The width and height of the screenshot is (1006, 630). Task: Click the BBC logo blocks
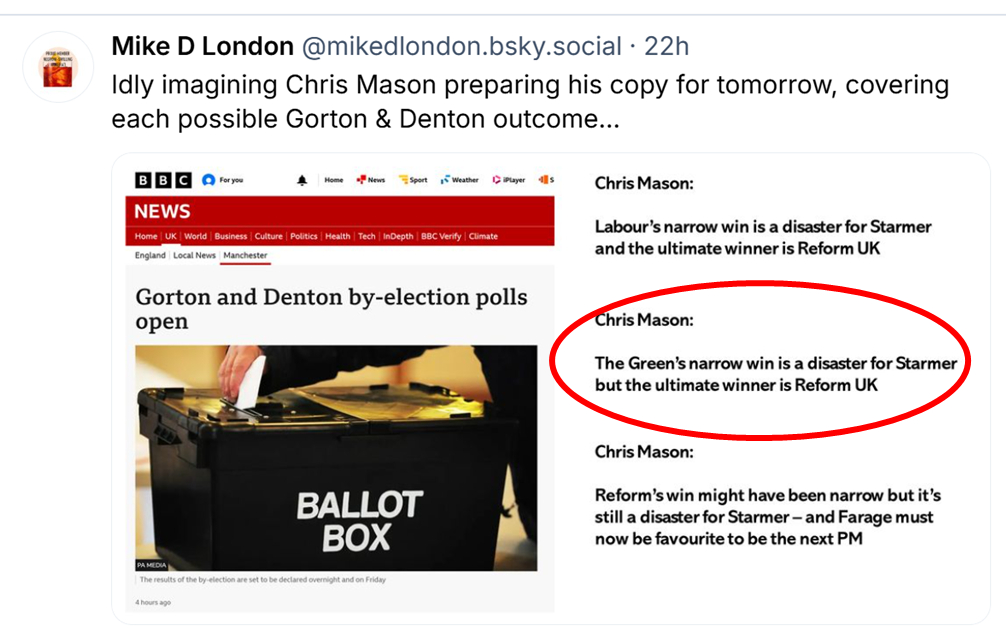[x=163, y=180]
